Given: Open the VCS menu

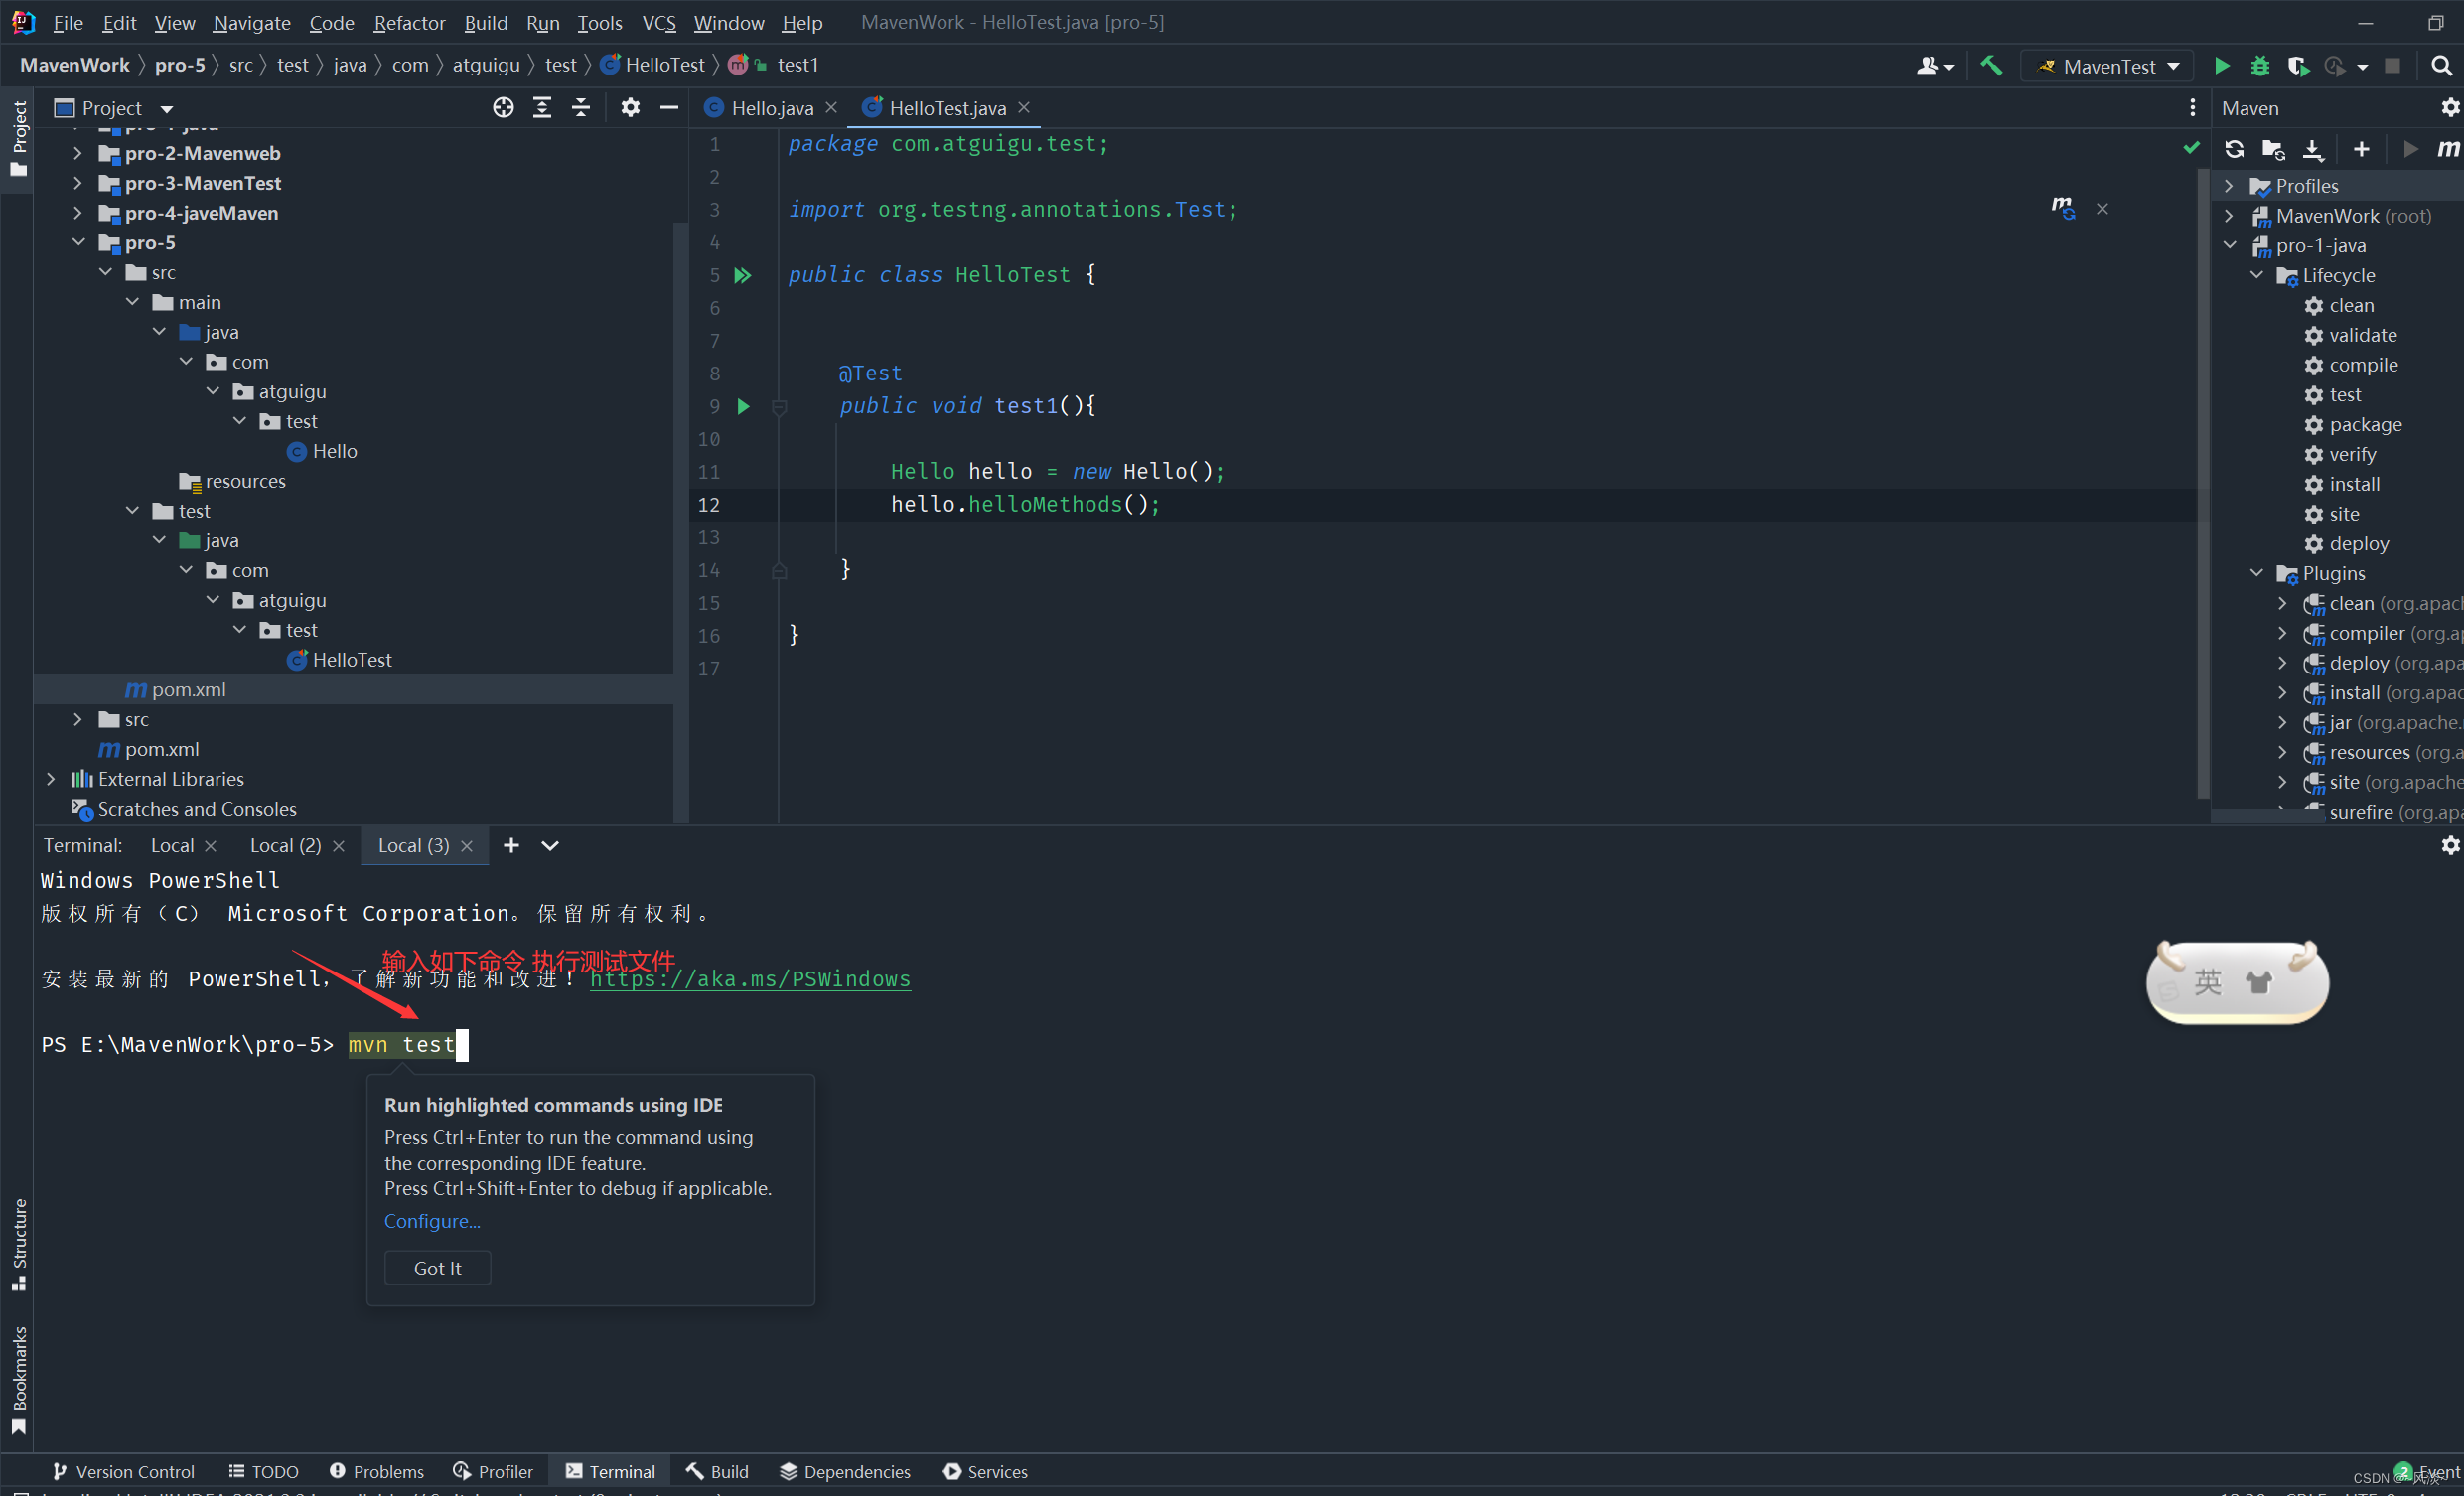Looking at the screenshot, I should [x=659, y=22].
